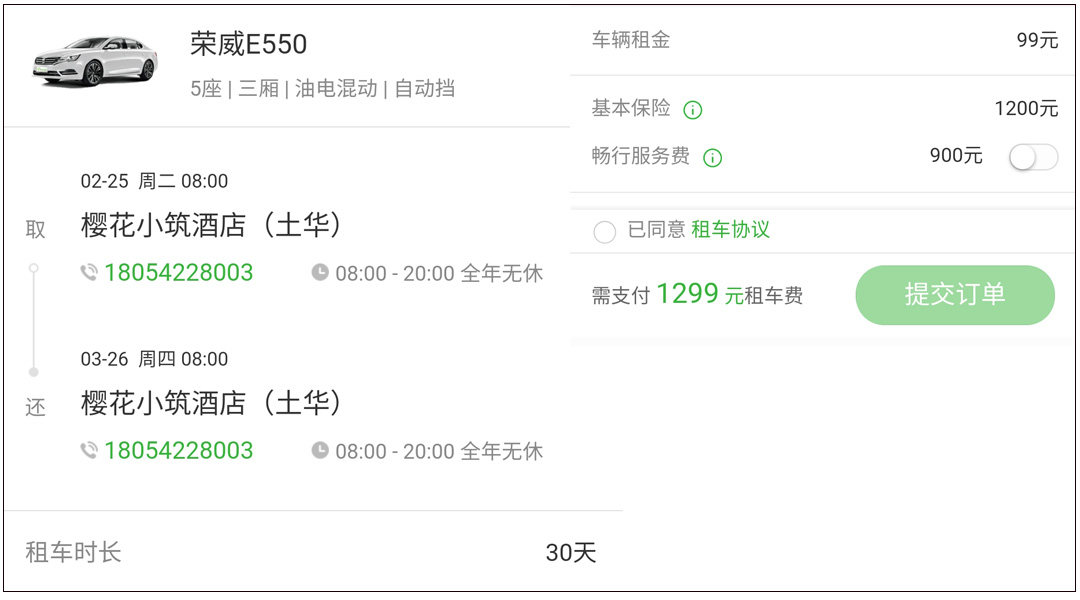Enable the 畅行服务费 toggle switch
Image resolution: width=1080 pixels, height=600 pixels.
click(1033, 157)
